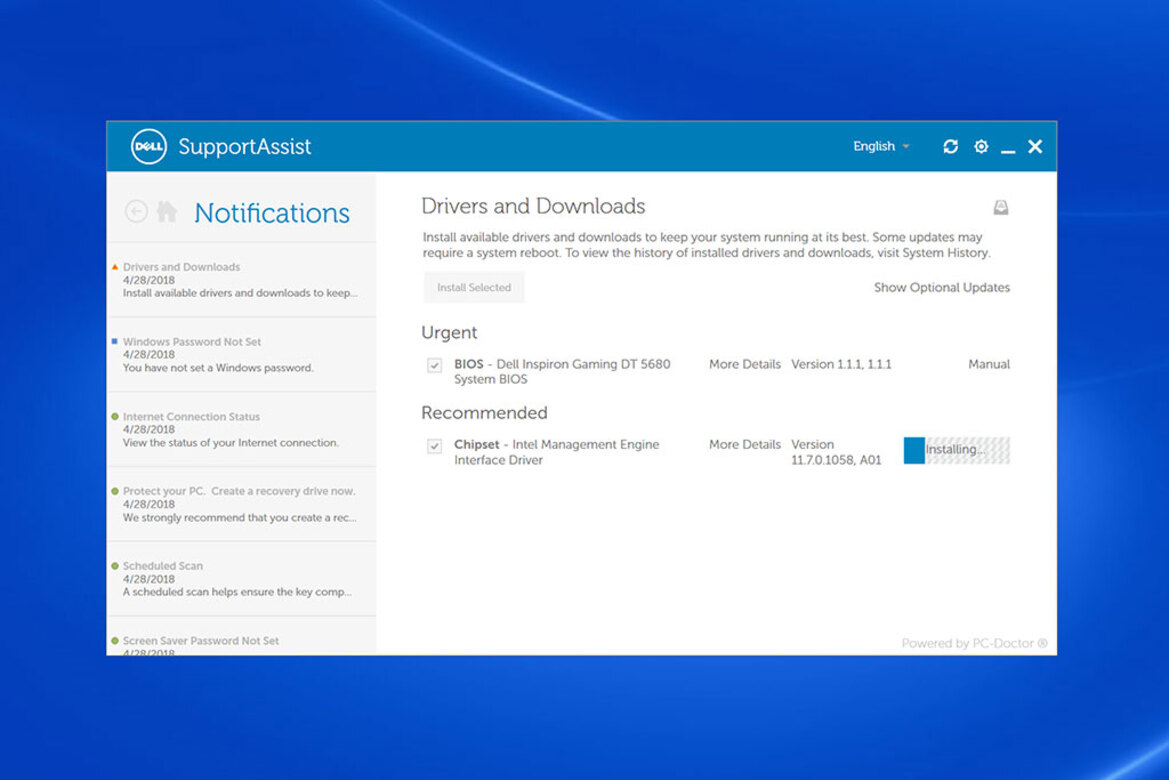Click the Dell logo in the header
The image size is (1169, 780).
(148, 146)
